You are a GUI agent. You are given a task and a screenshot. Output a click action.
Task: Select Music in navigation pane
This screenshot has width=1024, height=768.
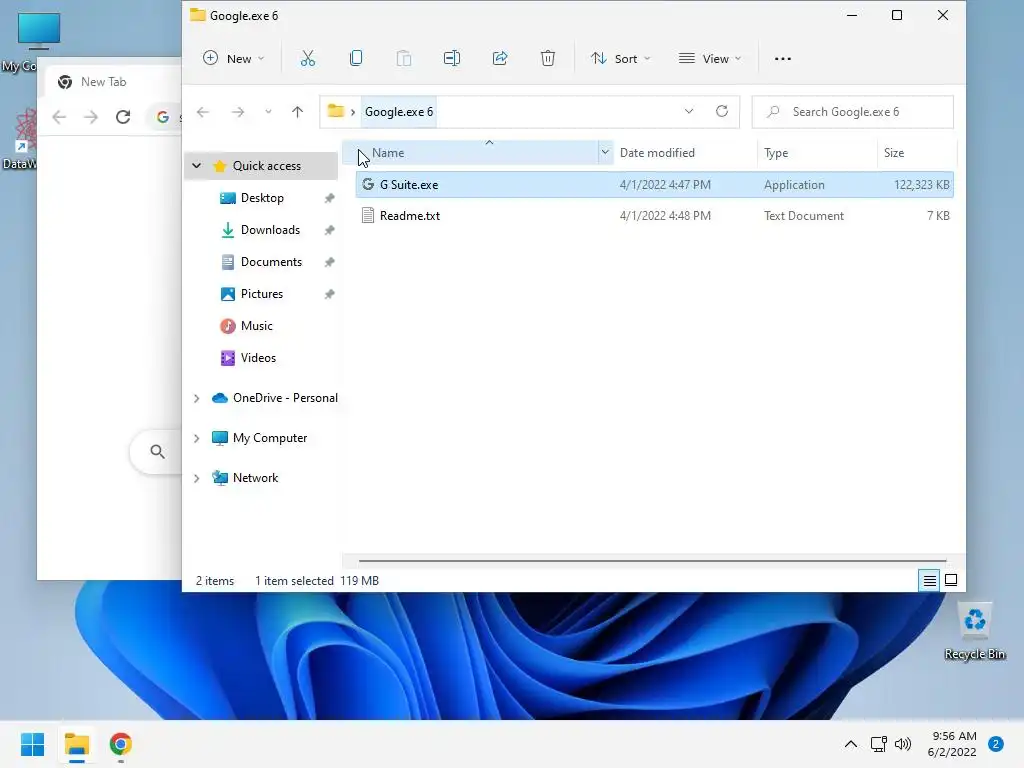[x=257, y=326]
